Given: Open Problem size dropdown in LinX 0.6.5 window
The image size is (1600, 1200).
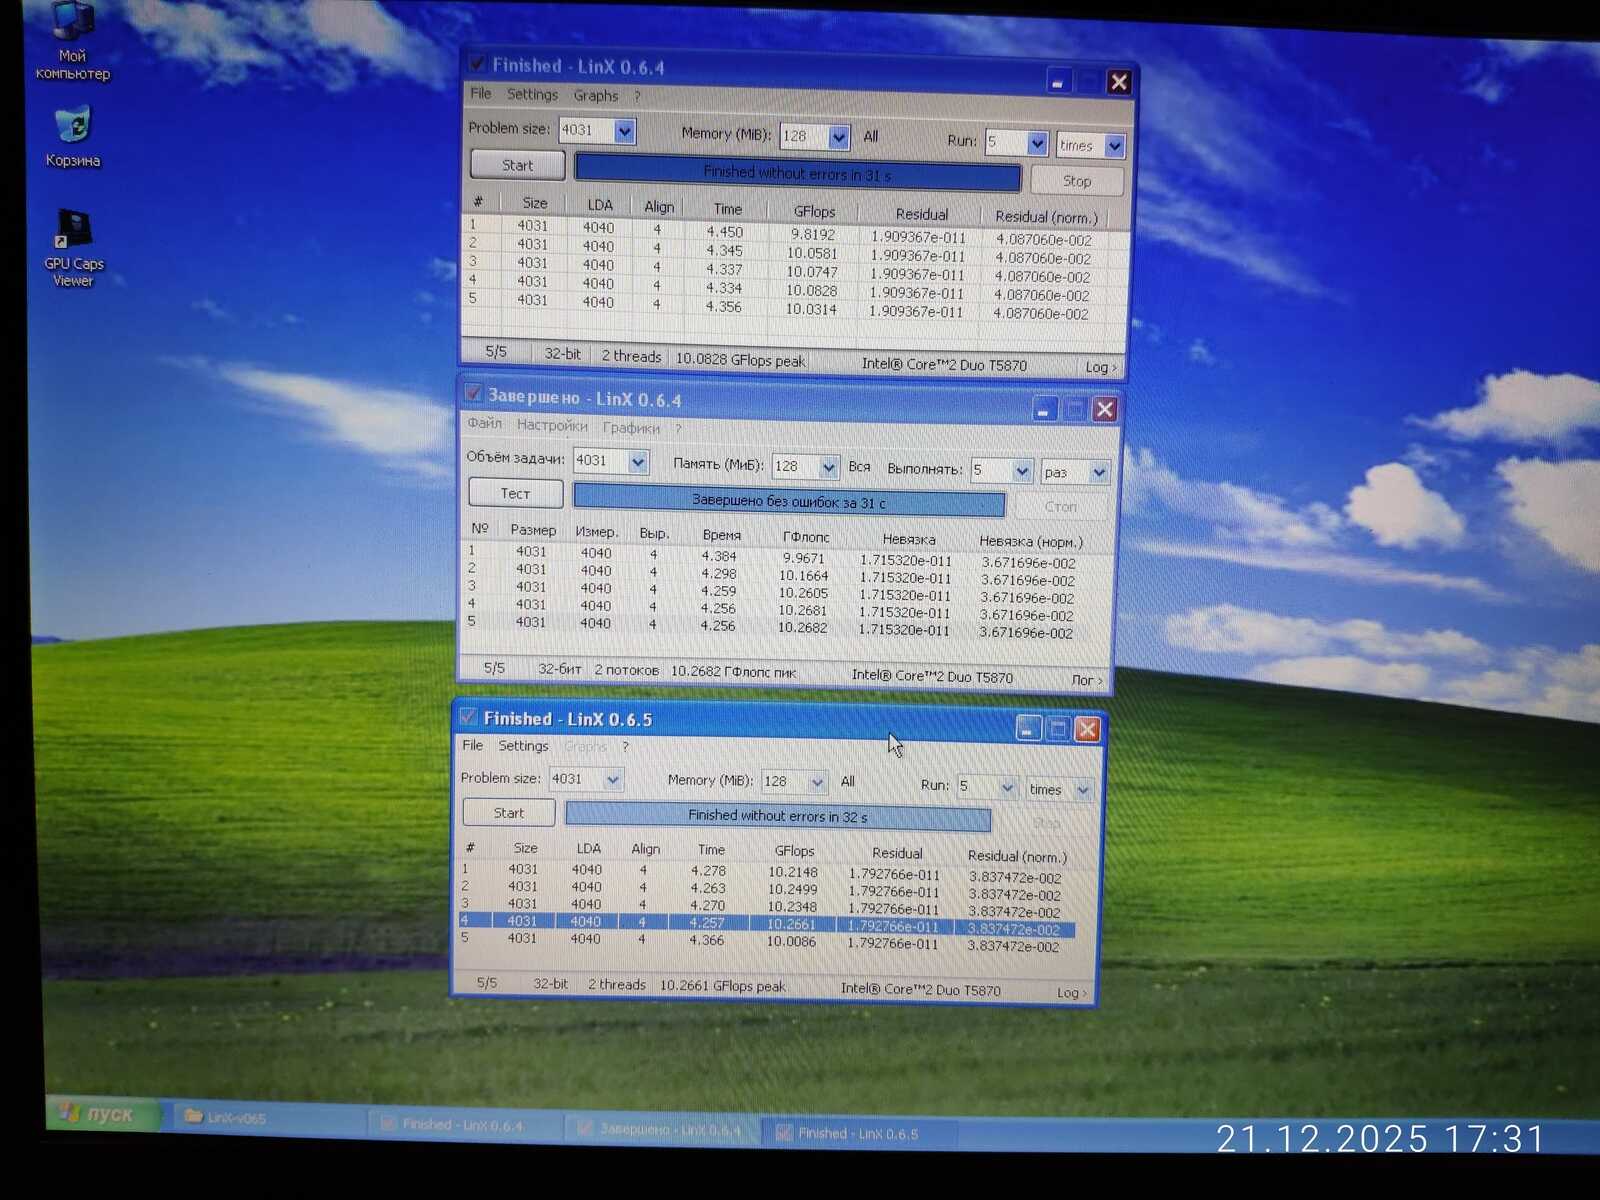Looking at the screenshot, I should [613, 779].
